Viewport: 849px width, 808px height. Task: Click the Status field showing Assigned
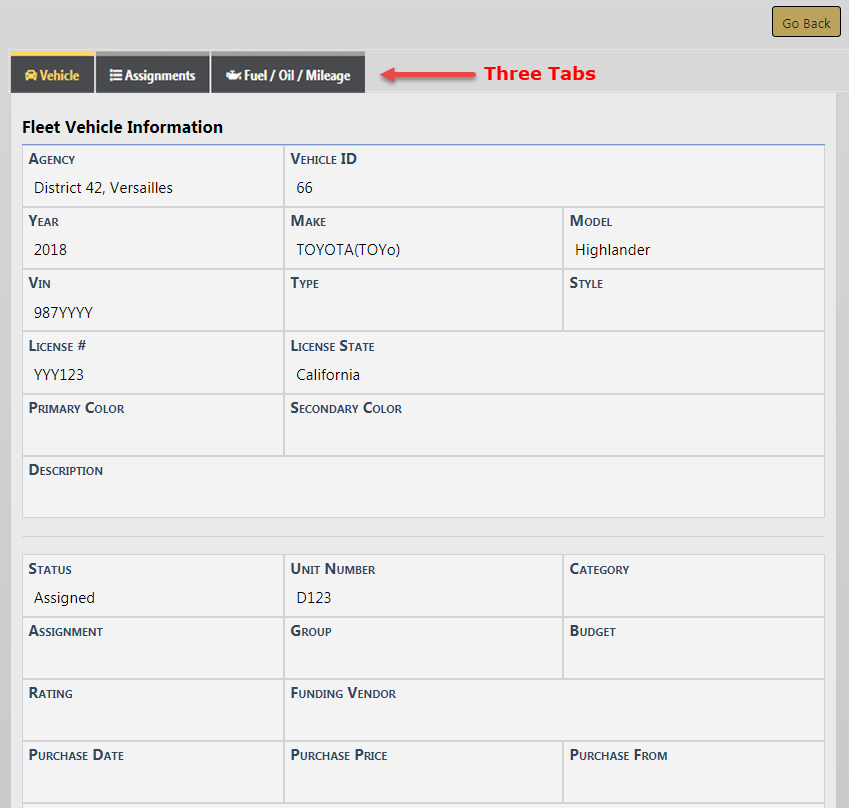coord(64,598)
